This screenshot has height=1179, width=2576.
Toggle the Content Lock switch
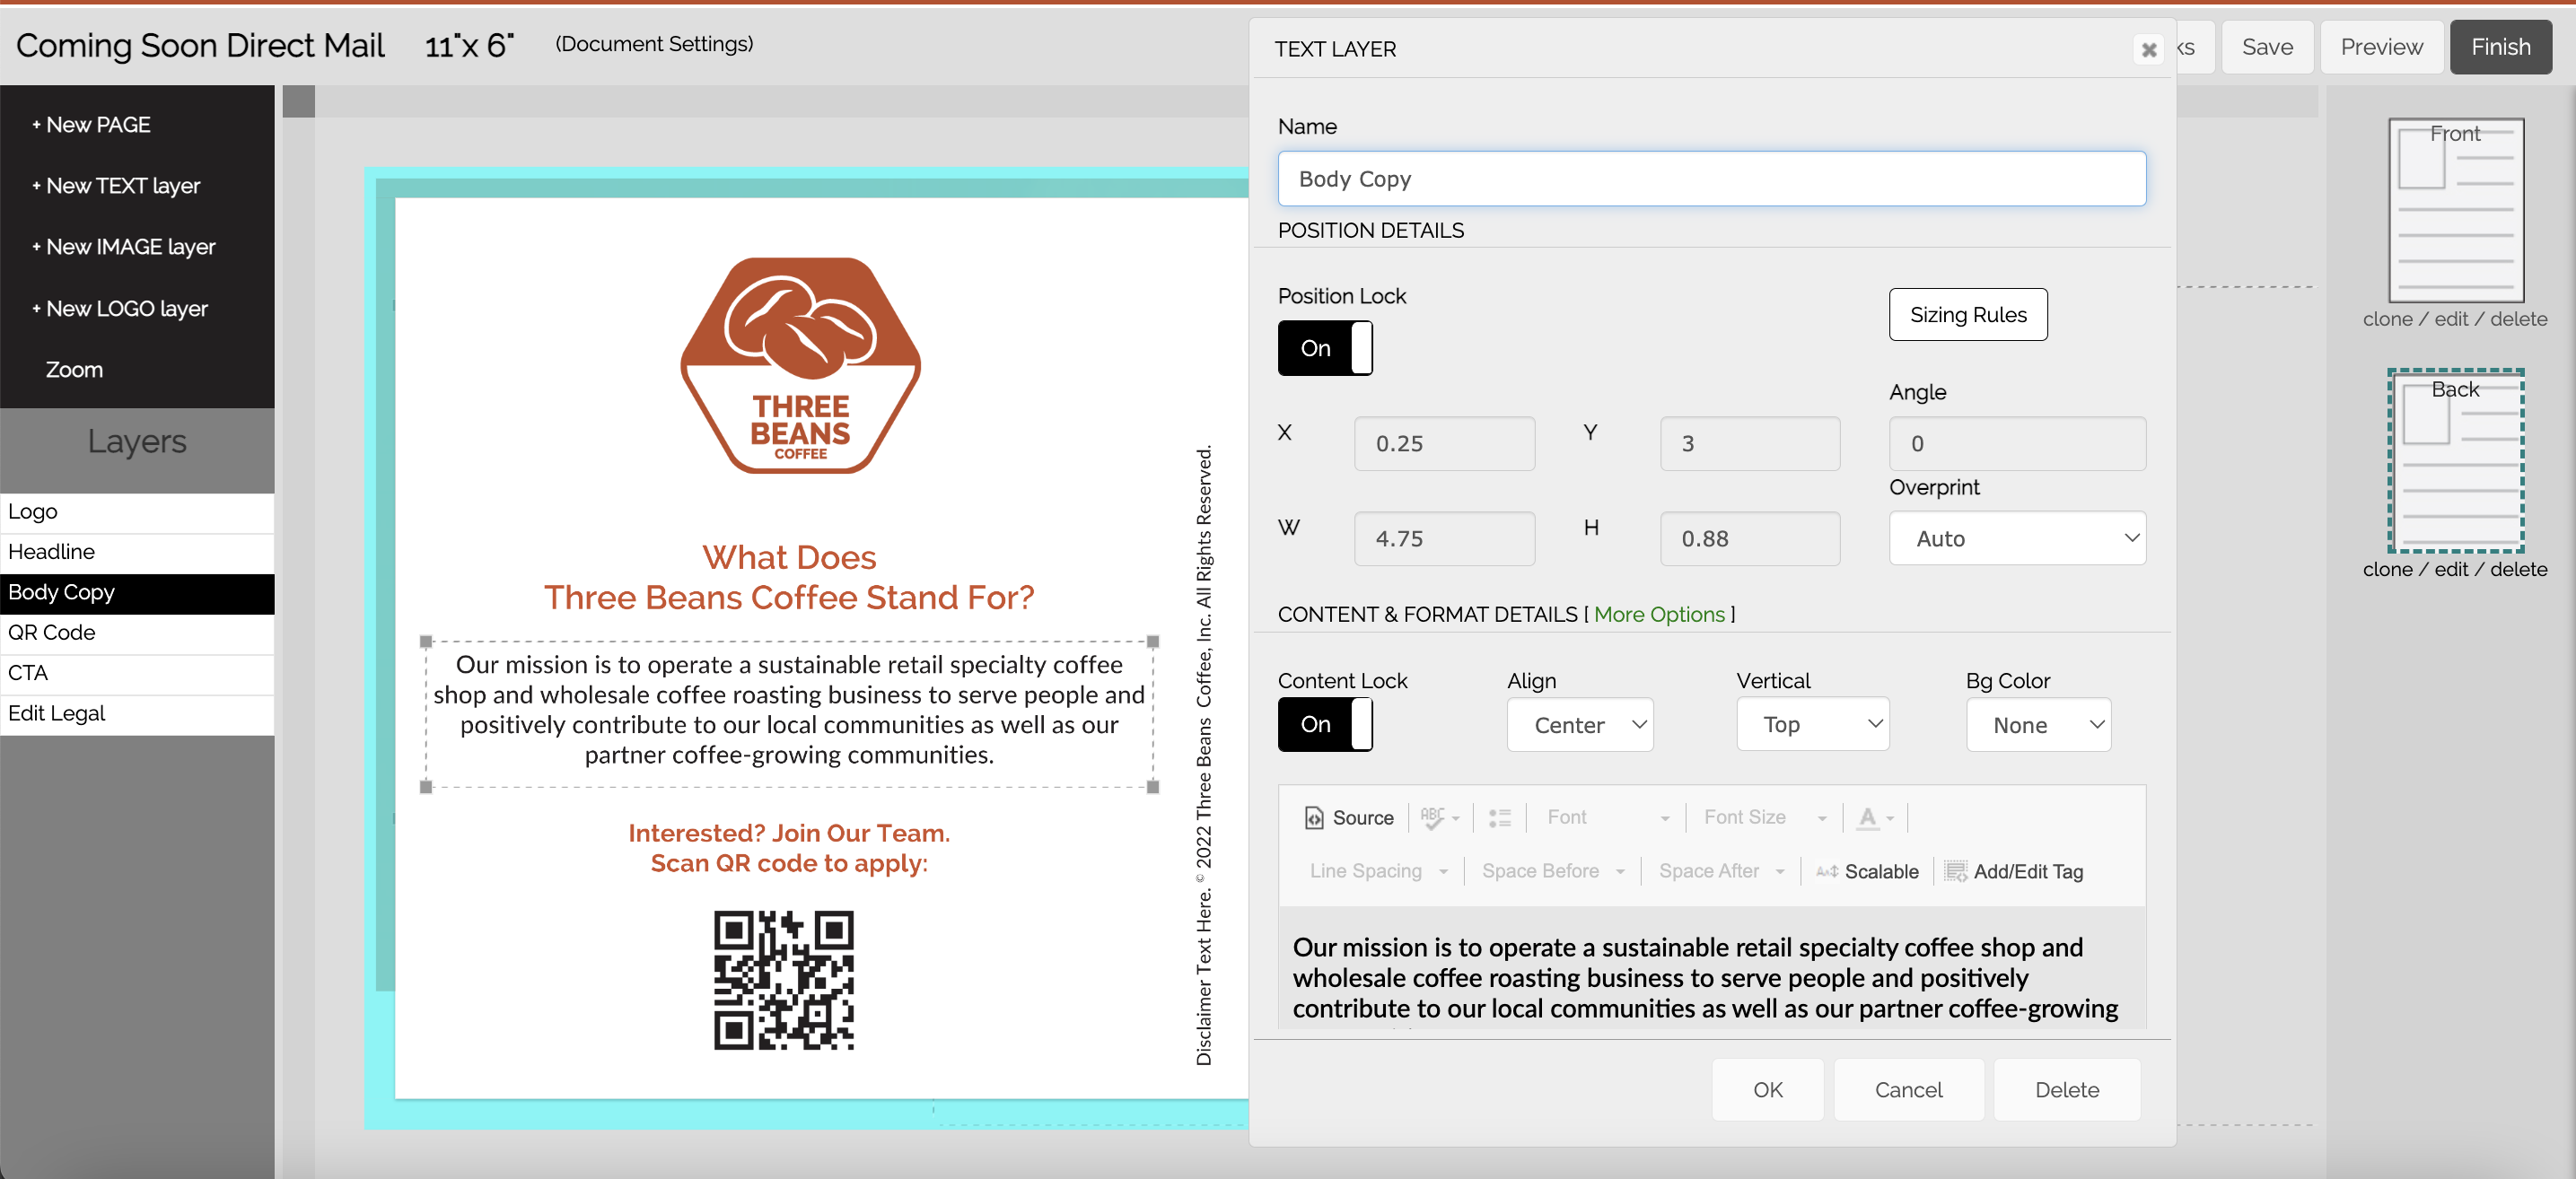tap(1324, 724)
